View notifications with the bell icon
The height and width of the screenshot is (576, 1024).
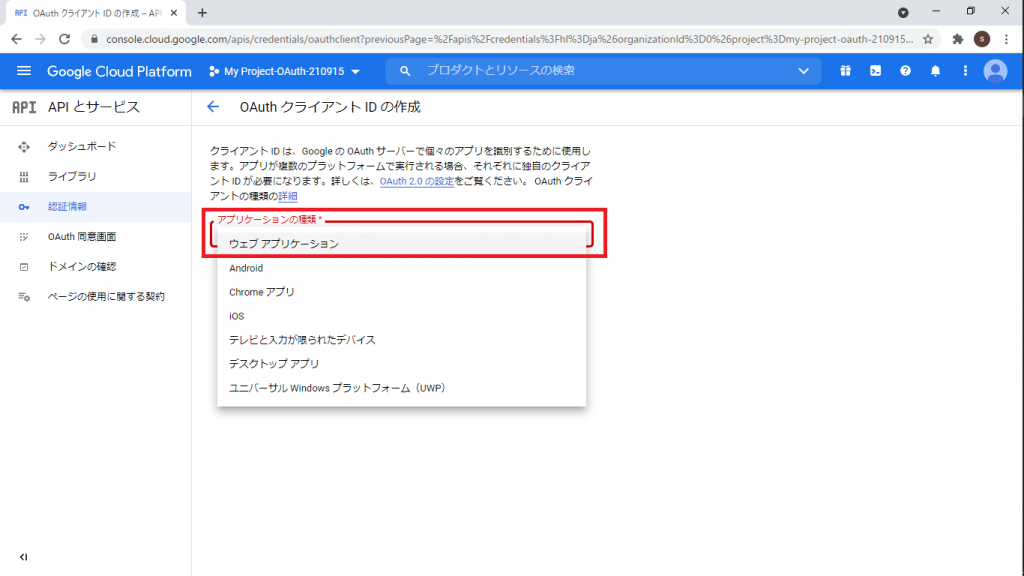click(935, 71)
